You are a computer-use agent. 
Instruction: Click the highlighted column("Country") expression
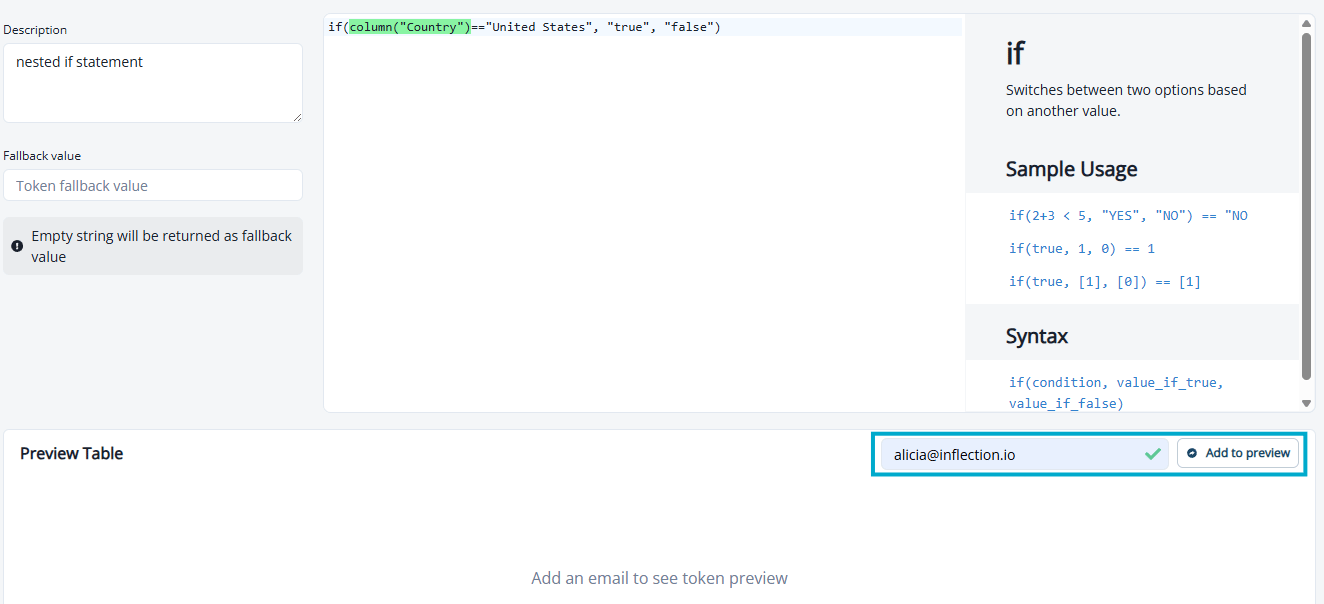coord(409,27)
